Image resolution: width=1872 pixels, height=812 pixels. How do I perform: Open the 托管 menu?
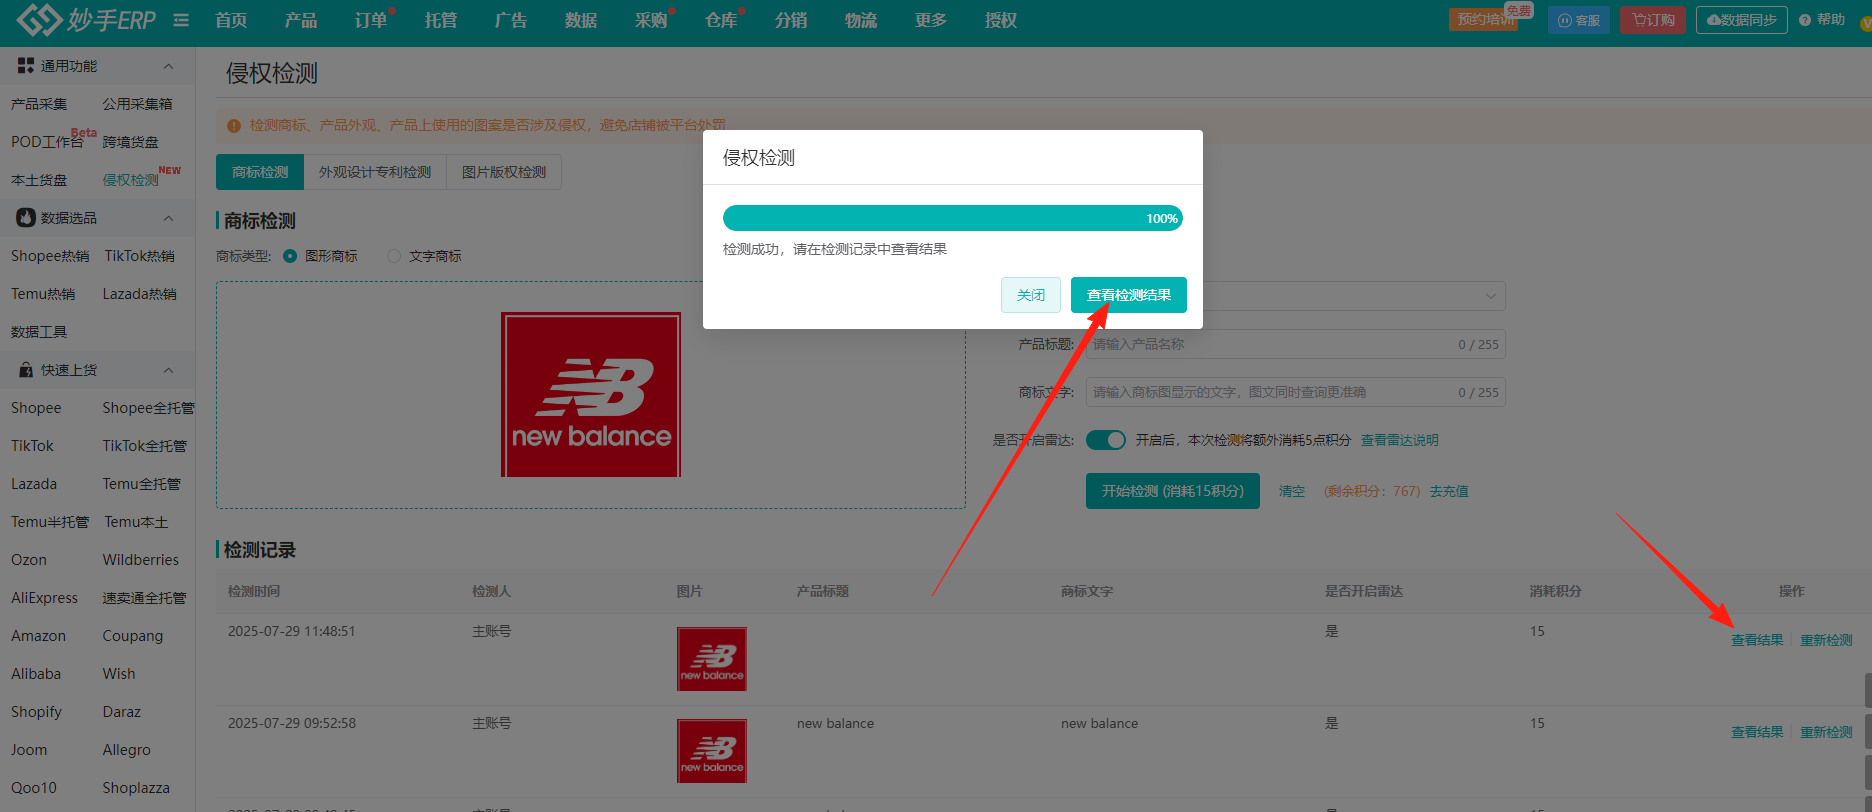coord(441,20)
